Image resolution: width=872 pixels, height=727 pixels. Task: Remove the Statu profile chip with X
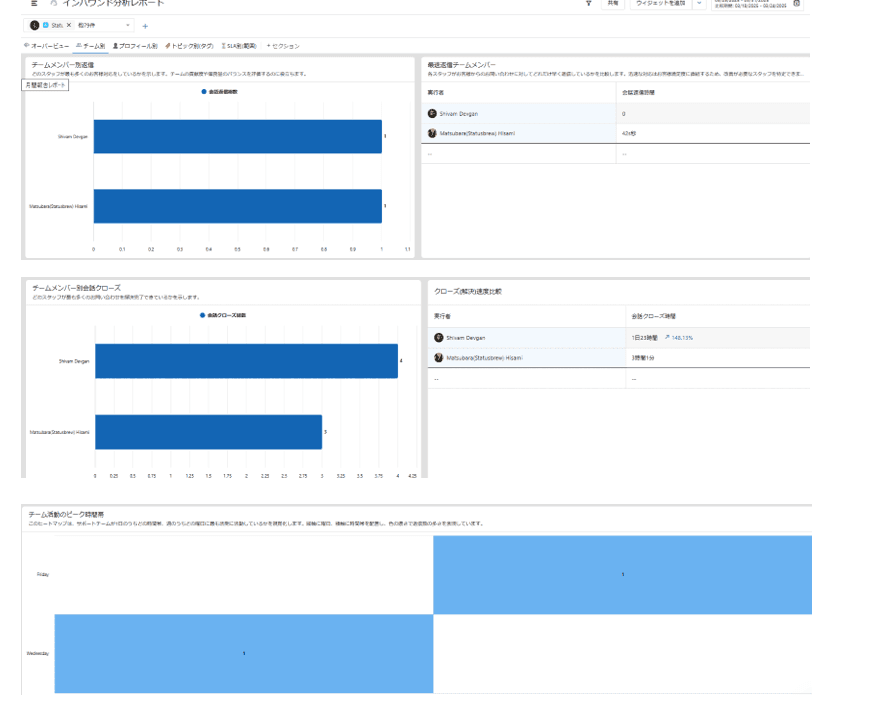coord(69,25)
